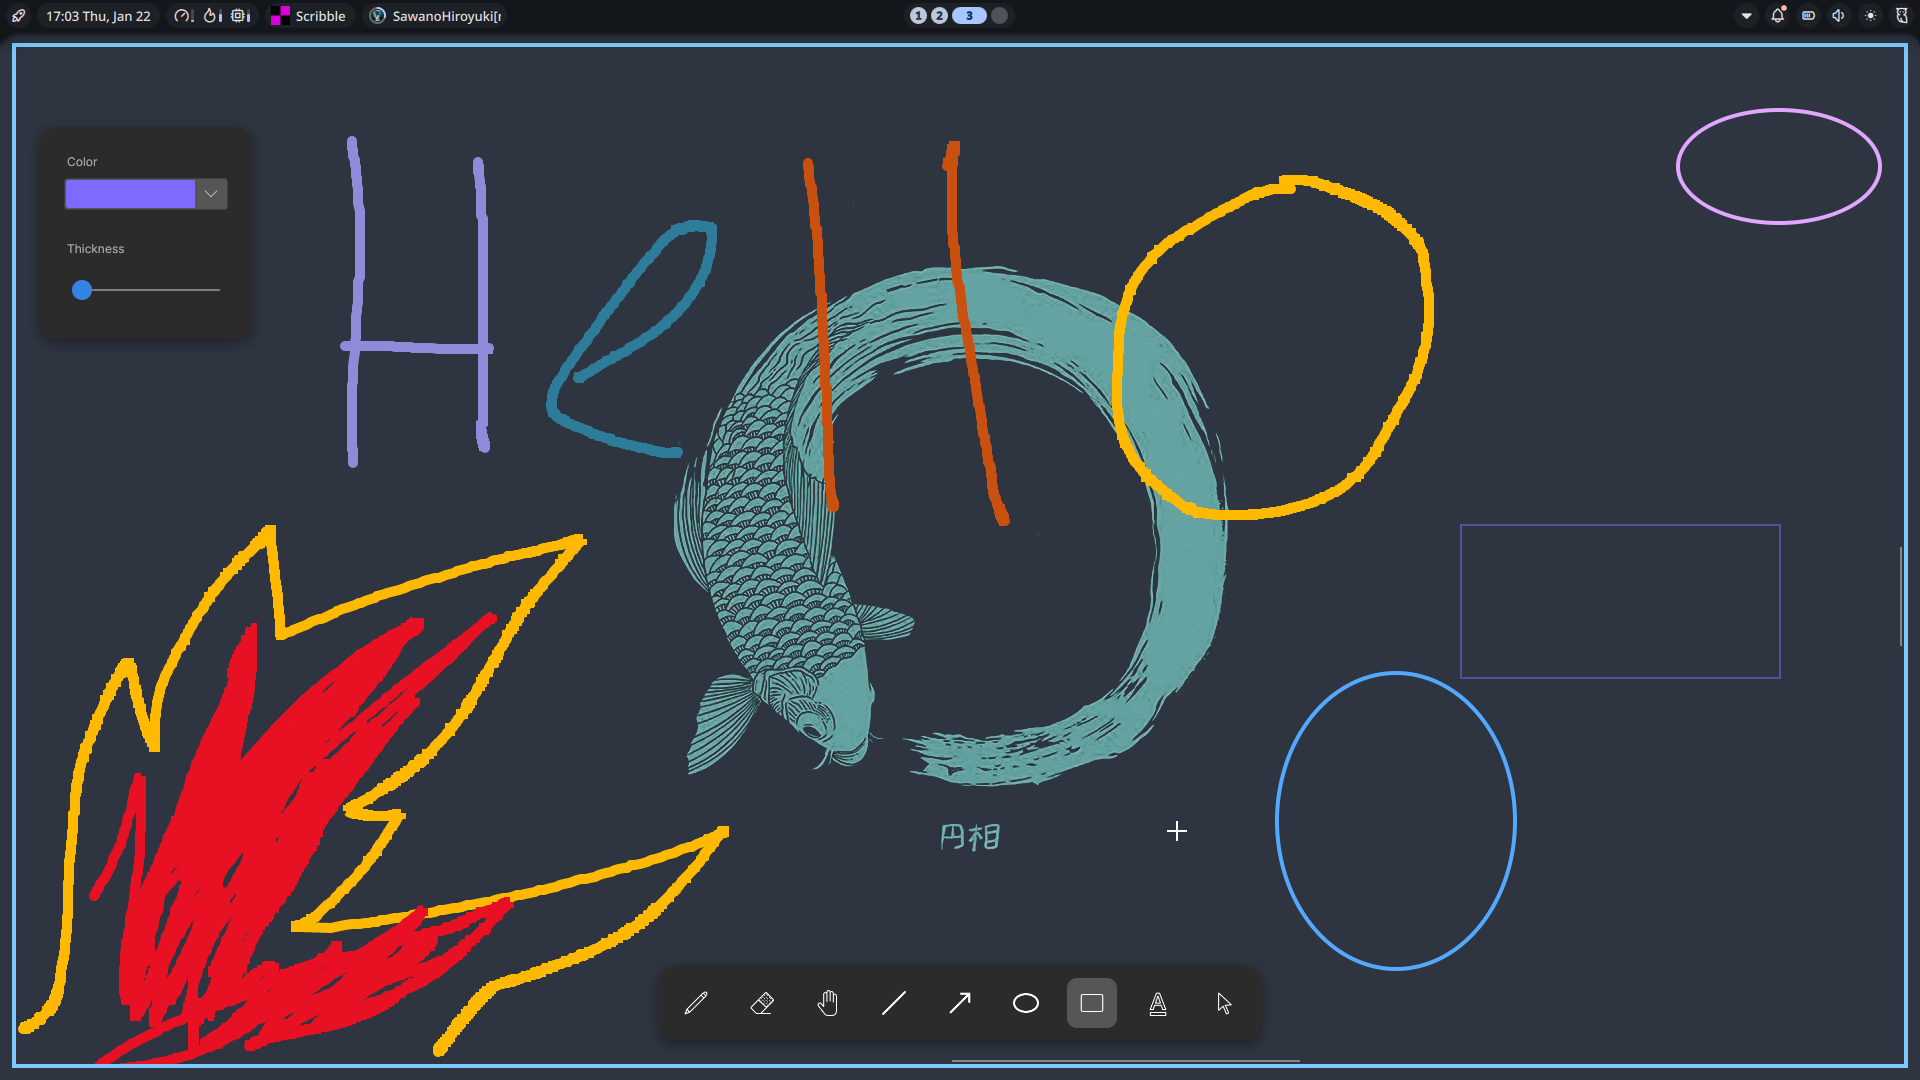Click the Scribble app title in top bar
Screen dimensions: 1920x1080
[x=320, y=16]
